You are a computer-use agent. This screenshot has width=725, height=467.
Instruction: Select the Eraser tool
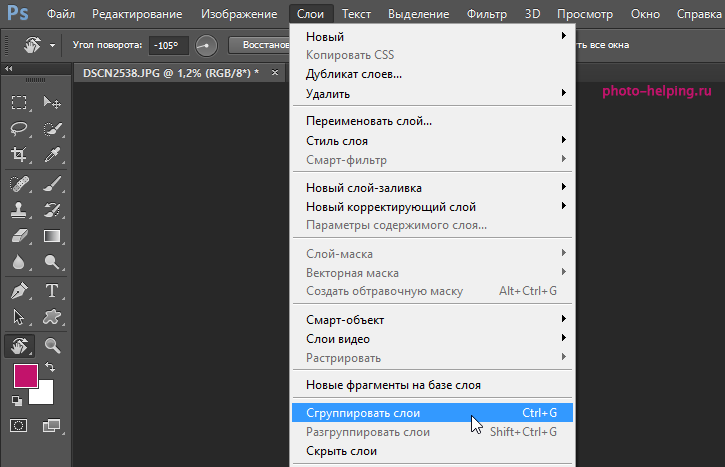[x=19, y=236]
